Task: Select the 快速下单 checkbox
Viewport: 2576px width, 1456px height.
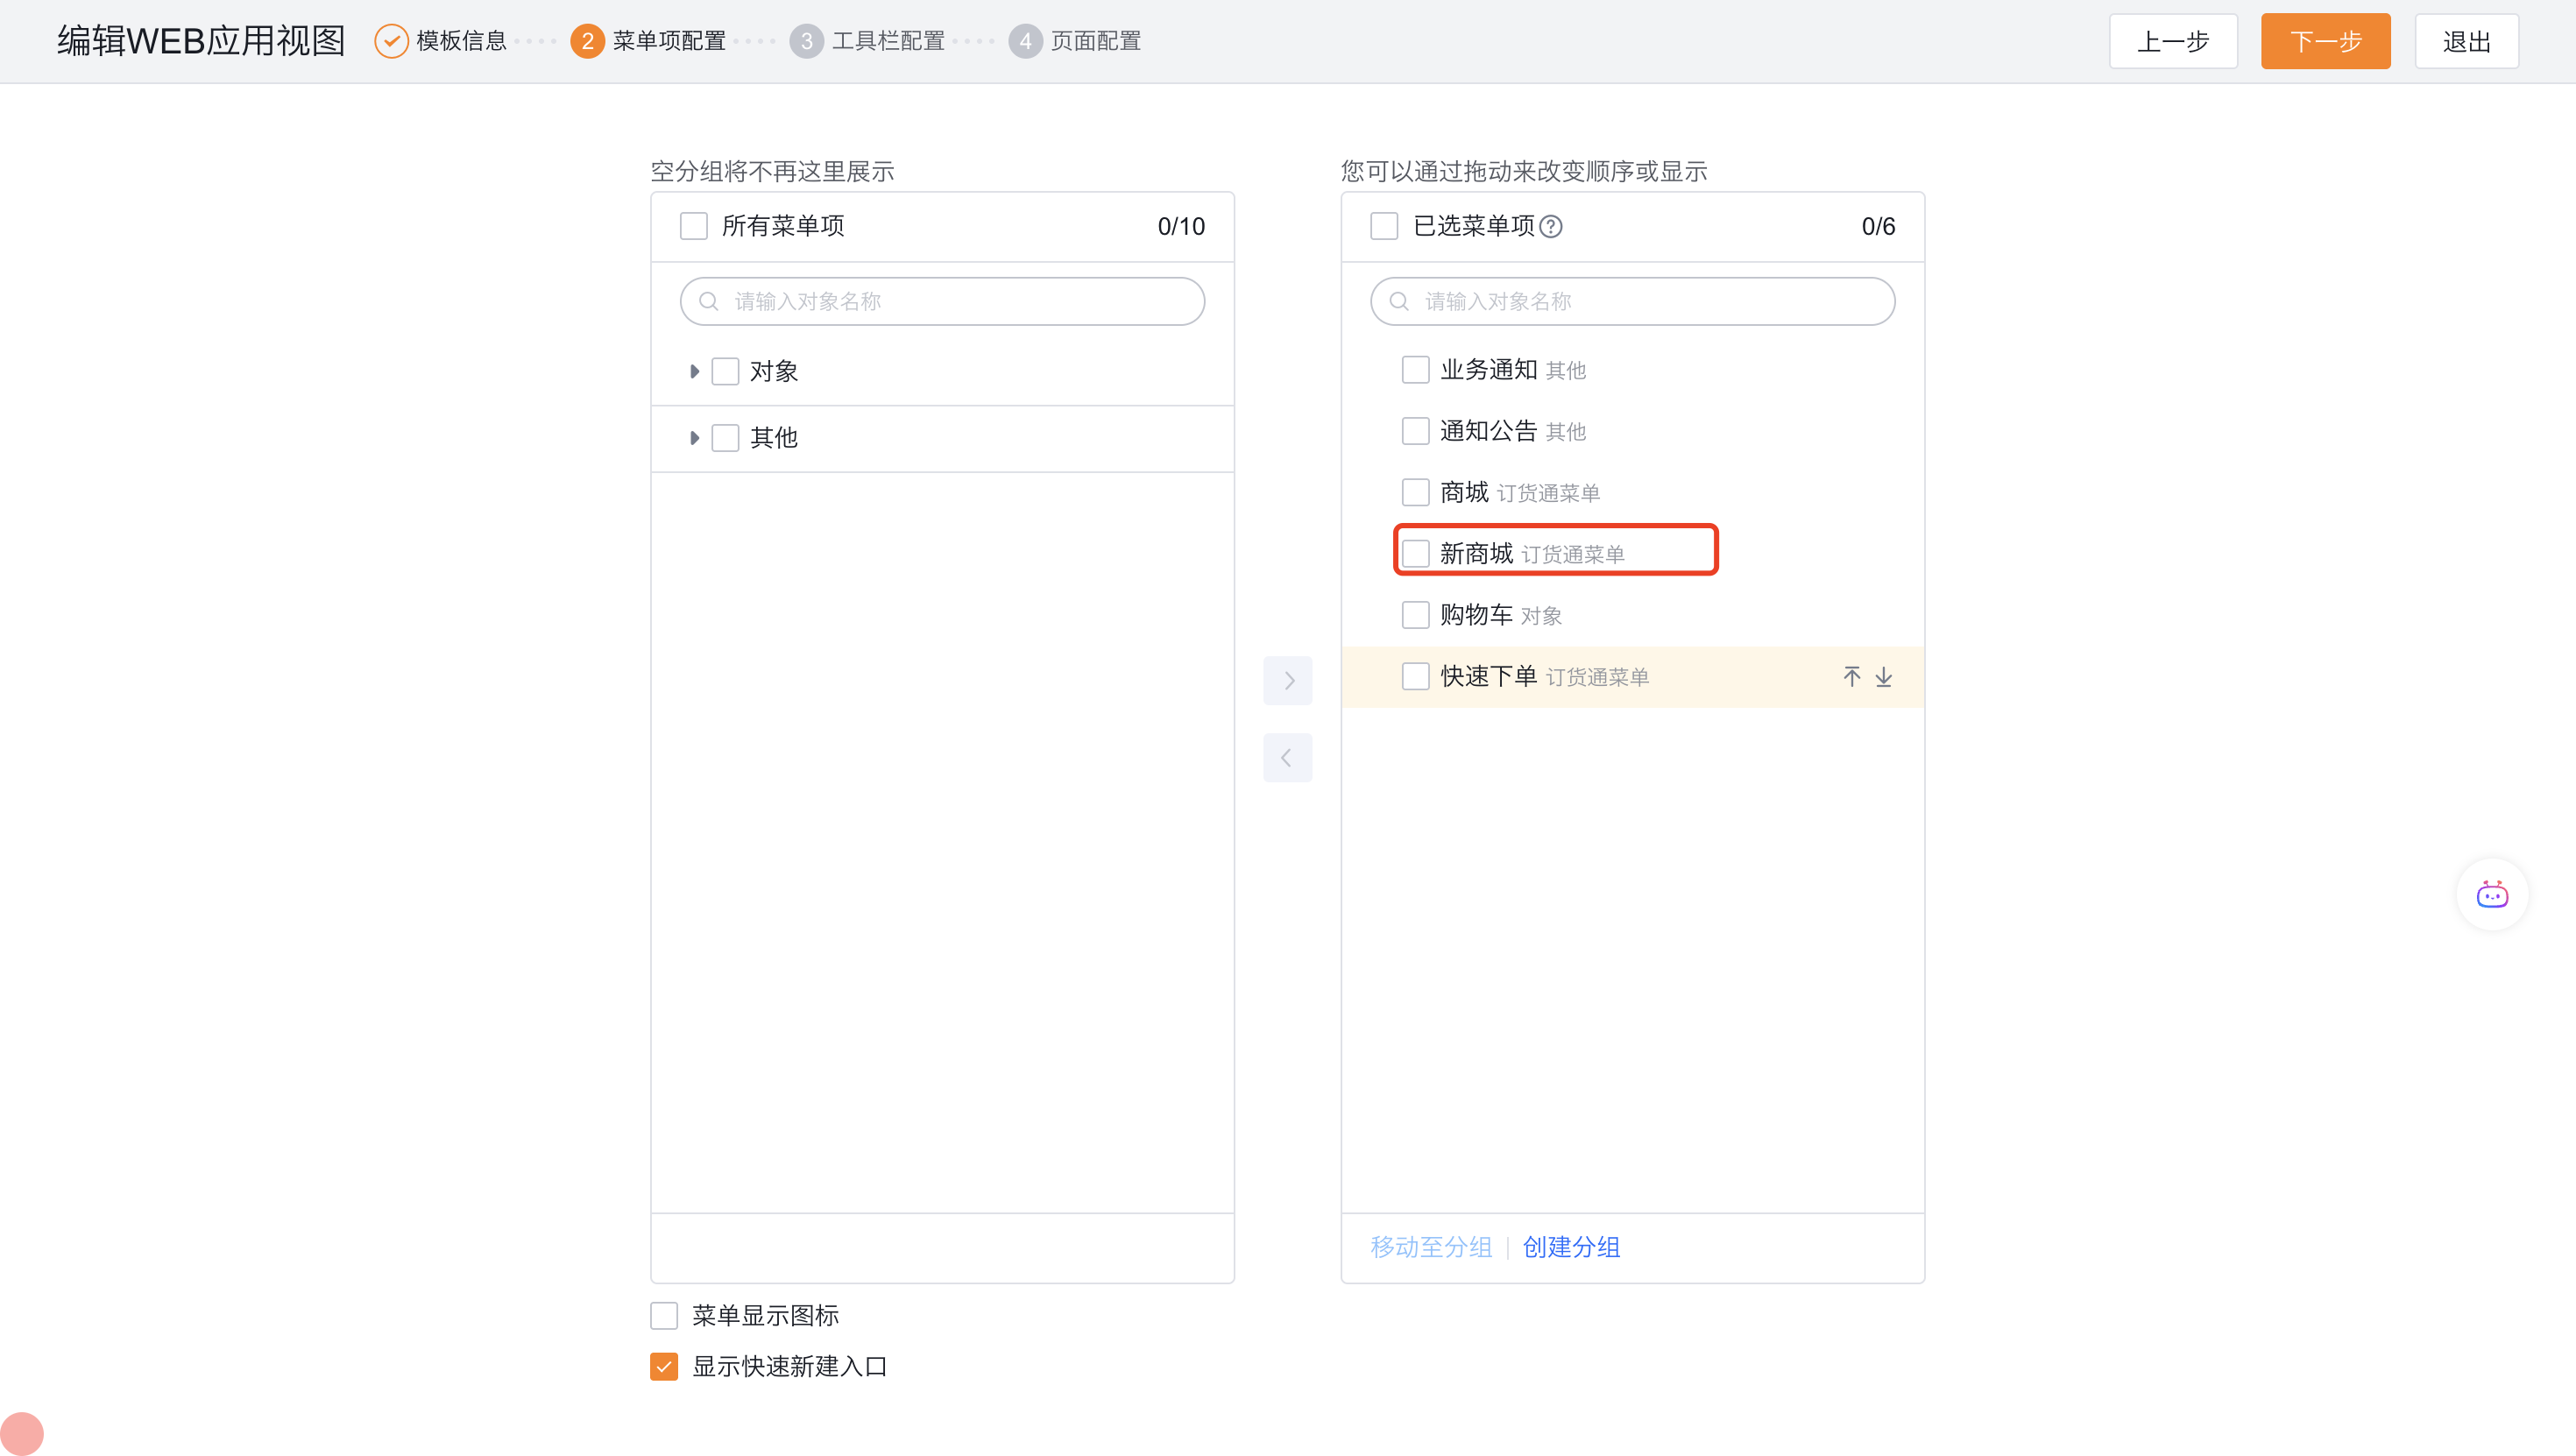Action: click(1415, 677)
